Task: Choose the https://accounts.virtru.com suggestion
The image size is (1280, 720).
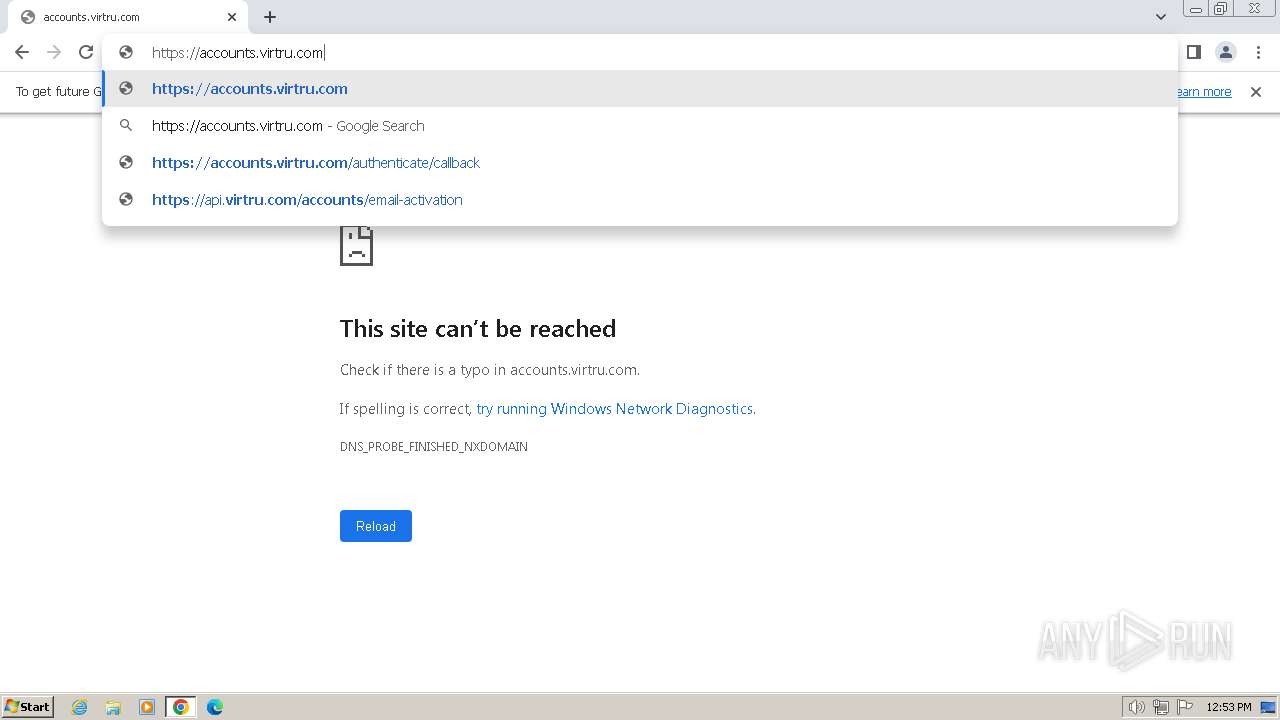Action: click(640, 89)
